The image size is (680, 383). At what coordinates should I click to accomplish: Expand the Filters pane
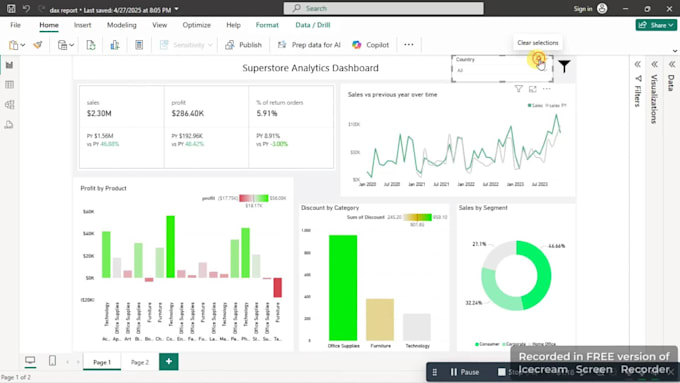point(638,65)
